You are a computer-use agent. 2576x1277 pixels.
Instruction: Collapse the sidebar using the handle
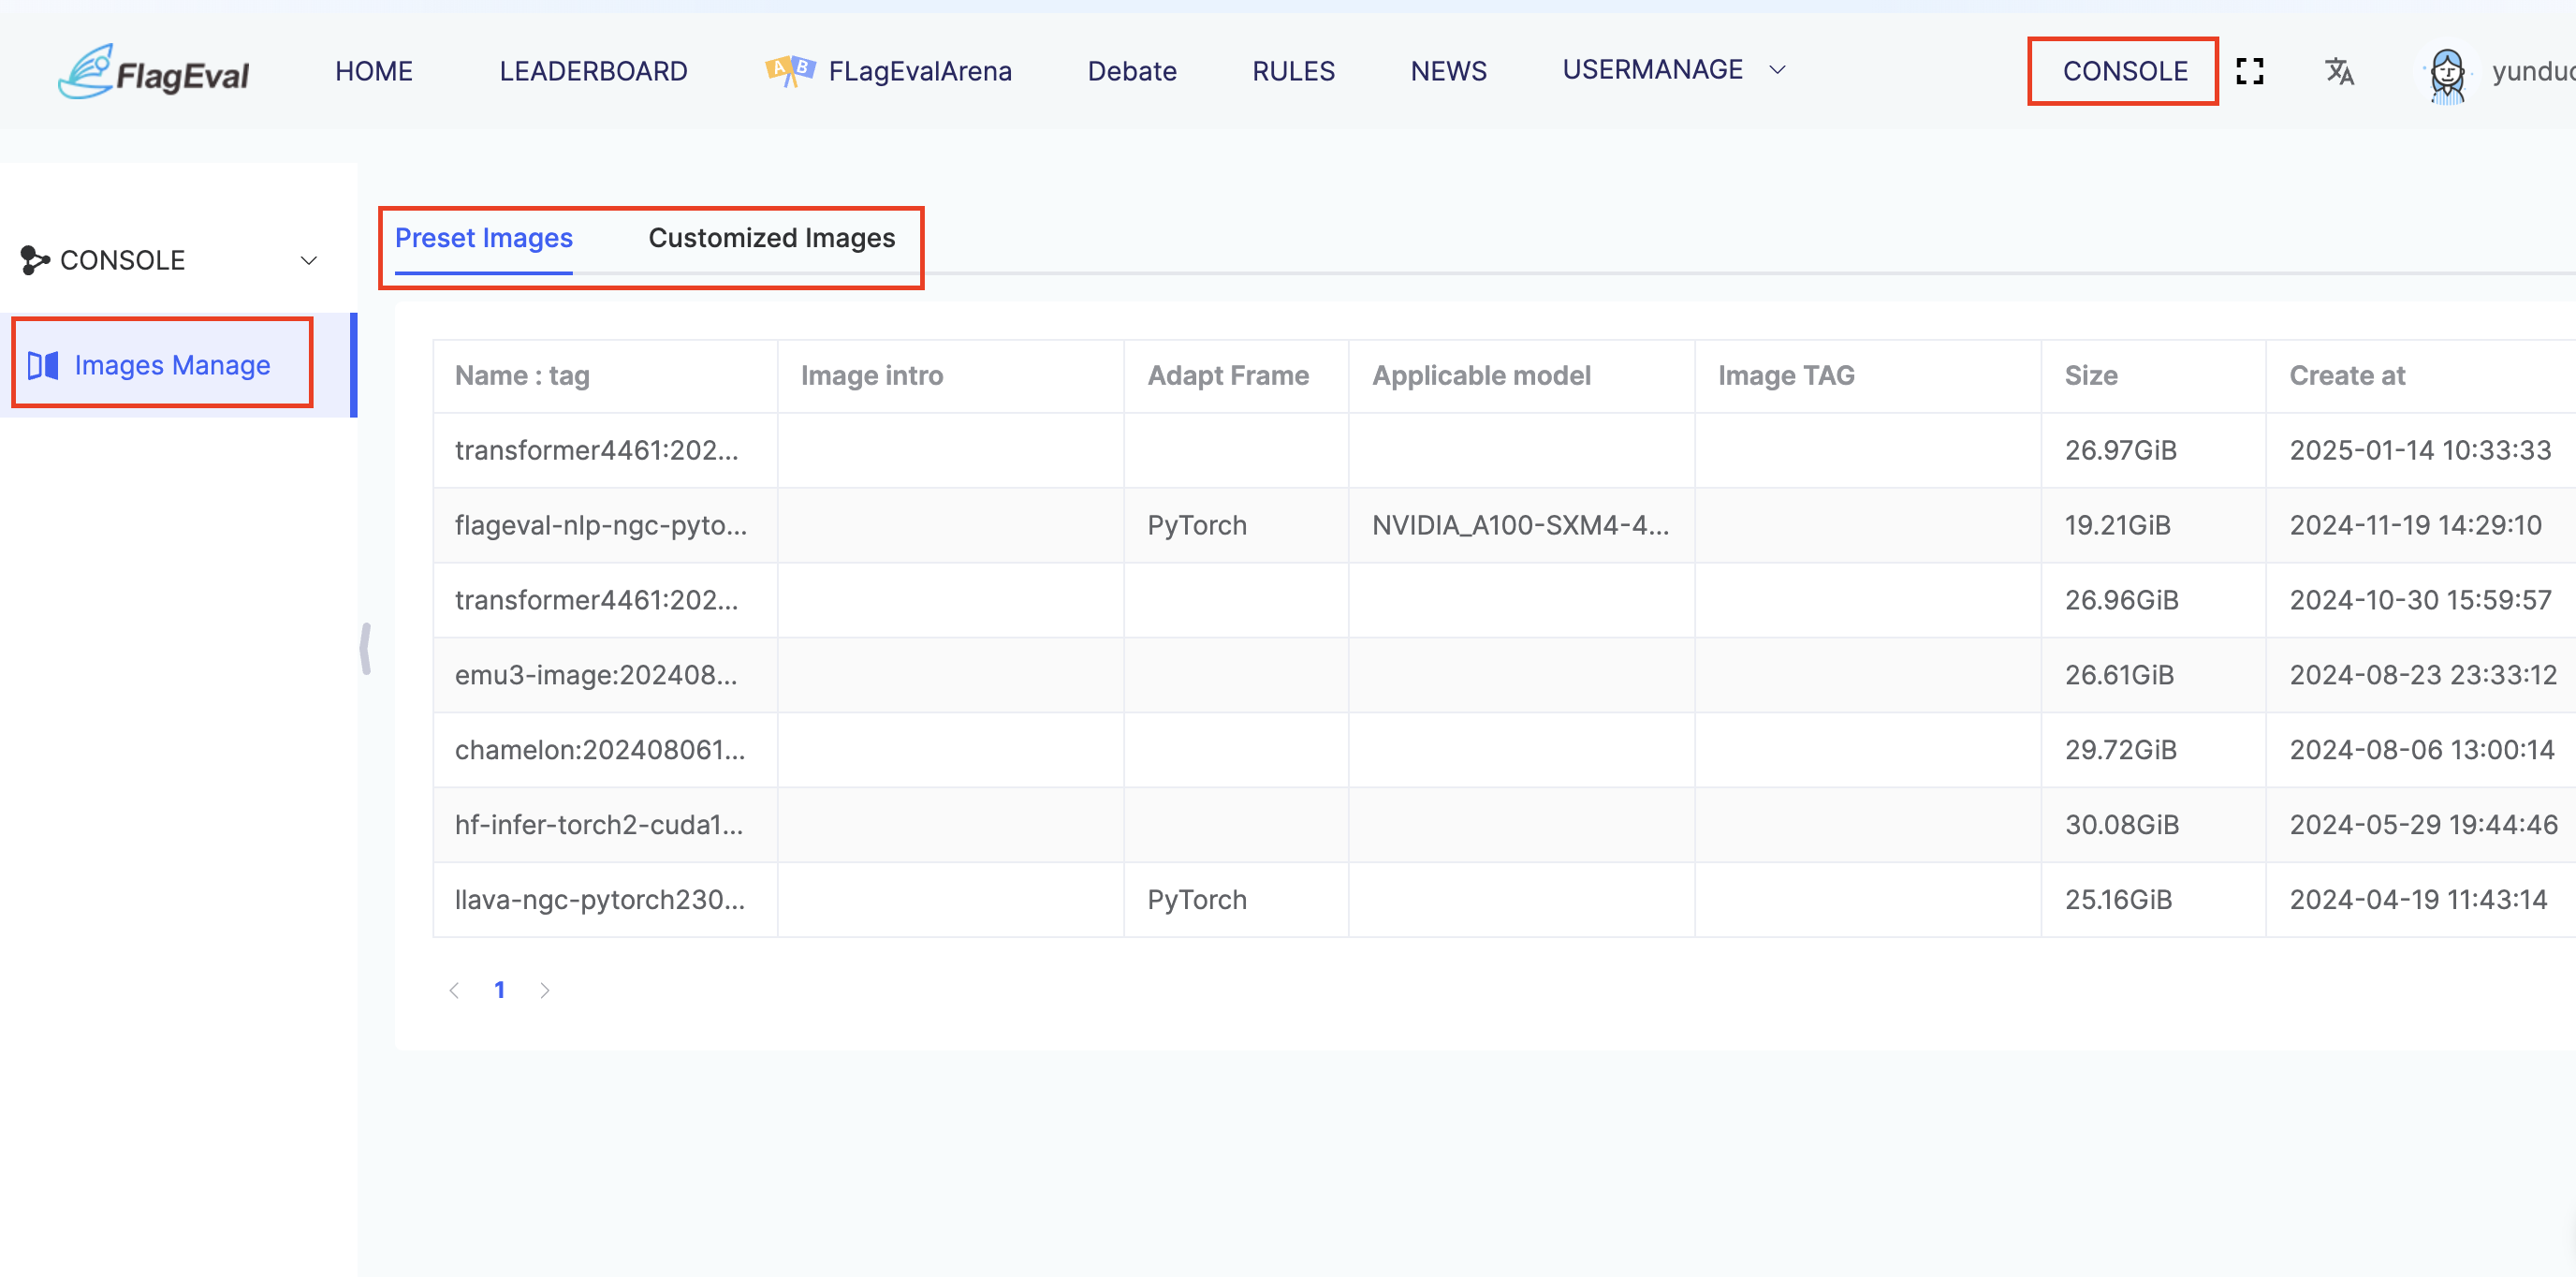pos(366,649)
